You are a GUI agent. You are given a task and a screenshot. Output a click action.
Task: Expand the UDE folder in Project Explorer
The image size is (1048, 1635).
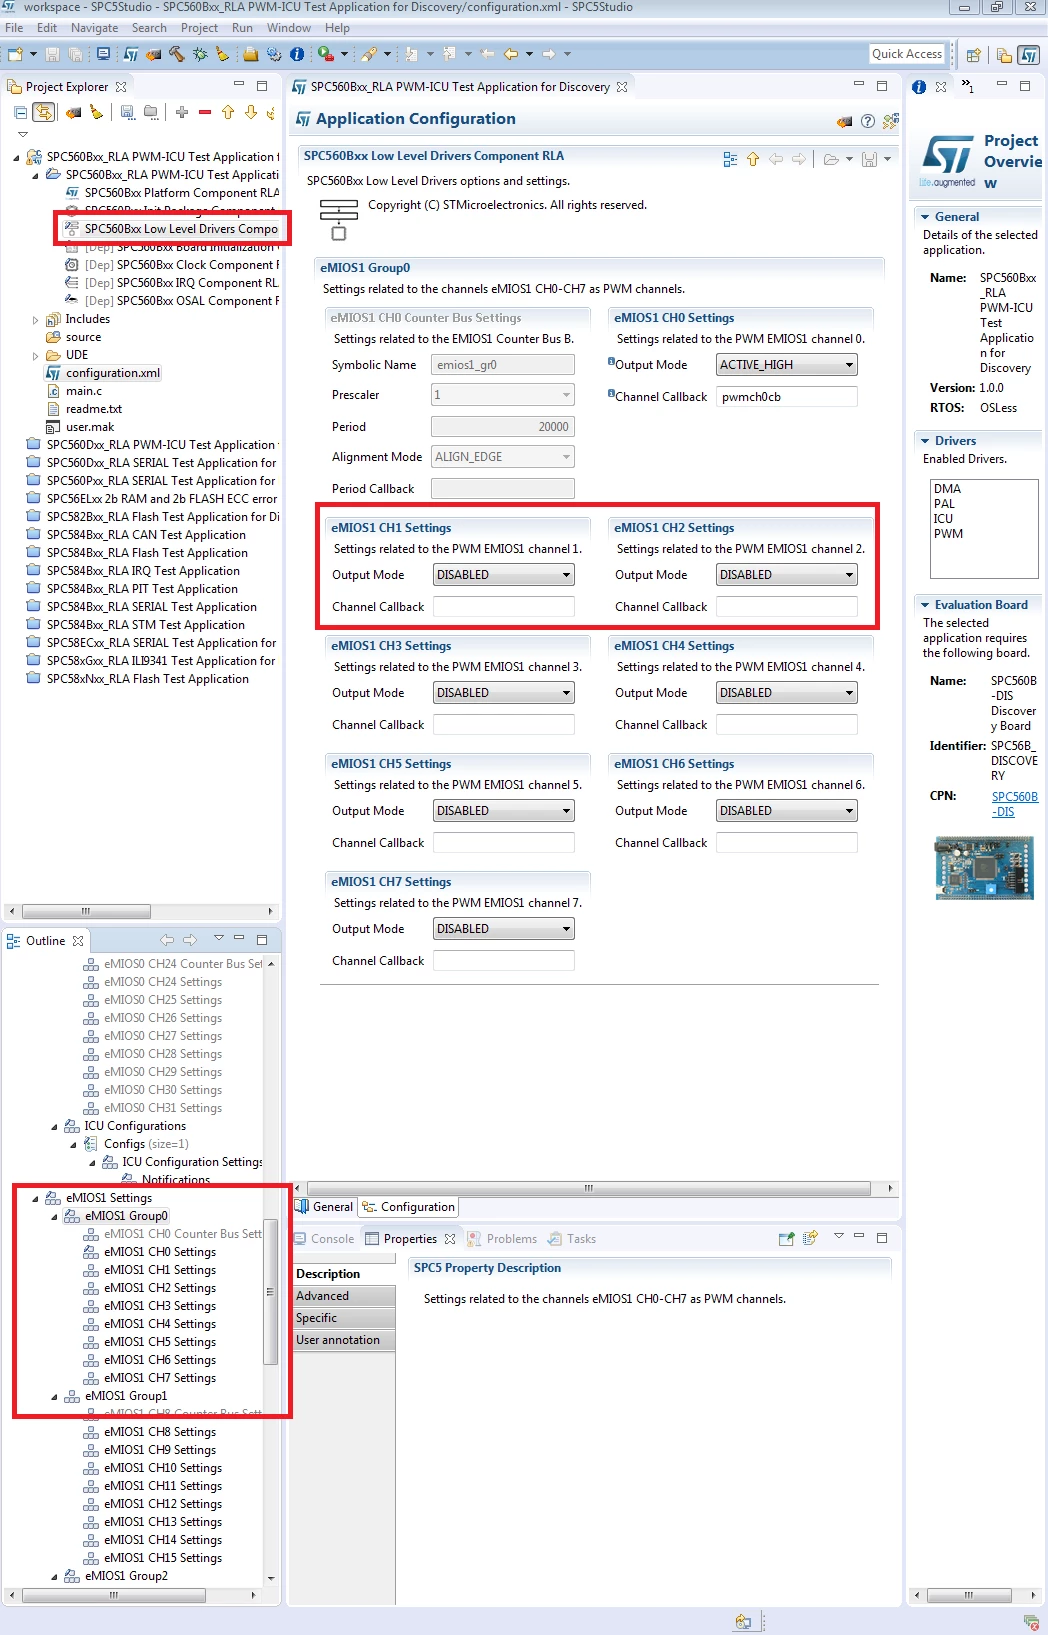pos(36,356)
